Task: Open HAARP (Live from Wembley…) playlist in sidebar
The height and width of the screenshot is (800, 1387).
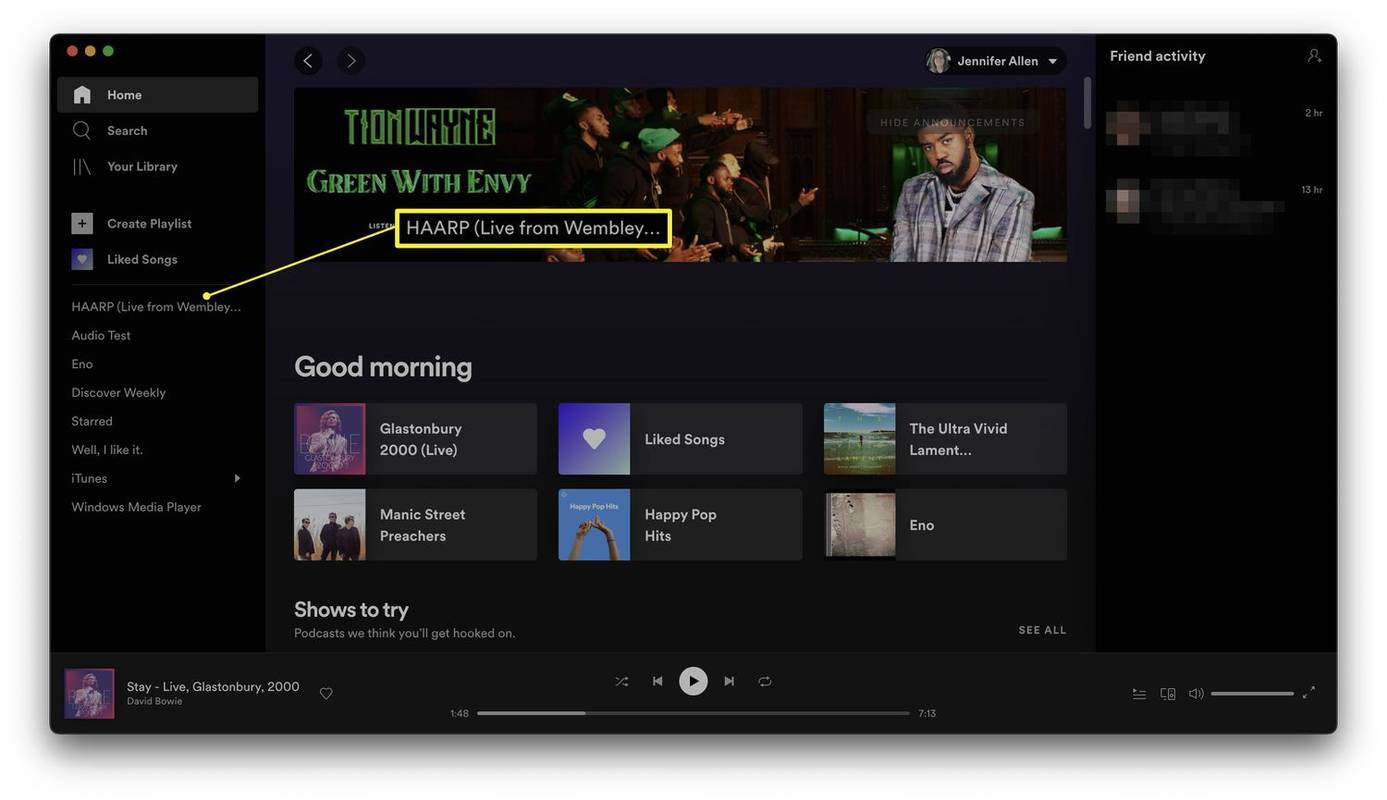Action: pyautogui.click(x=156, y=307)
